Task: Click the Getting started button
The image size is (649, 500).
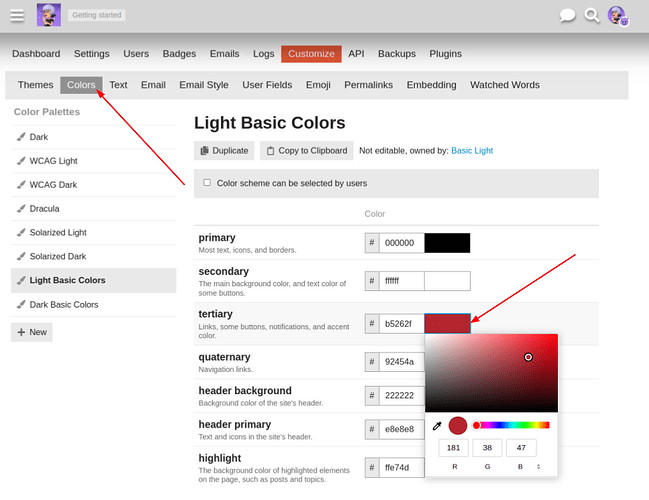Action: tap(96, 15)
